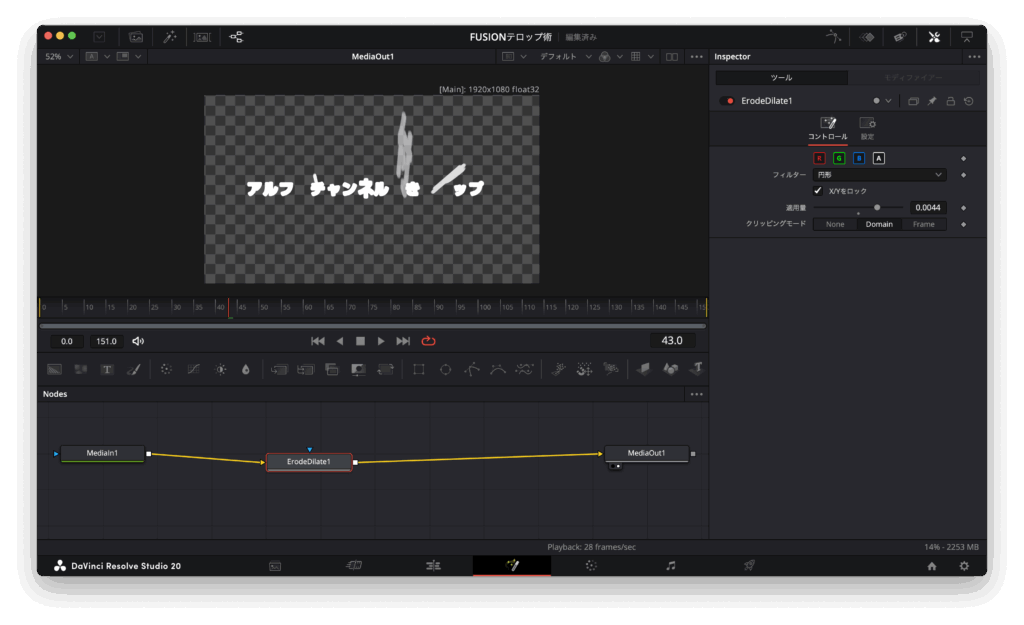Toggle the Nodes panel icon in the top bar
This screenshot has height=625, width=1024.
click(236, 36)
